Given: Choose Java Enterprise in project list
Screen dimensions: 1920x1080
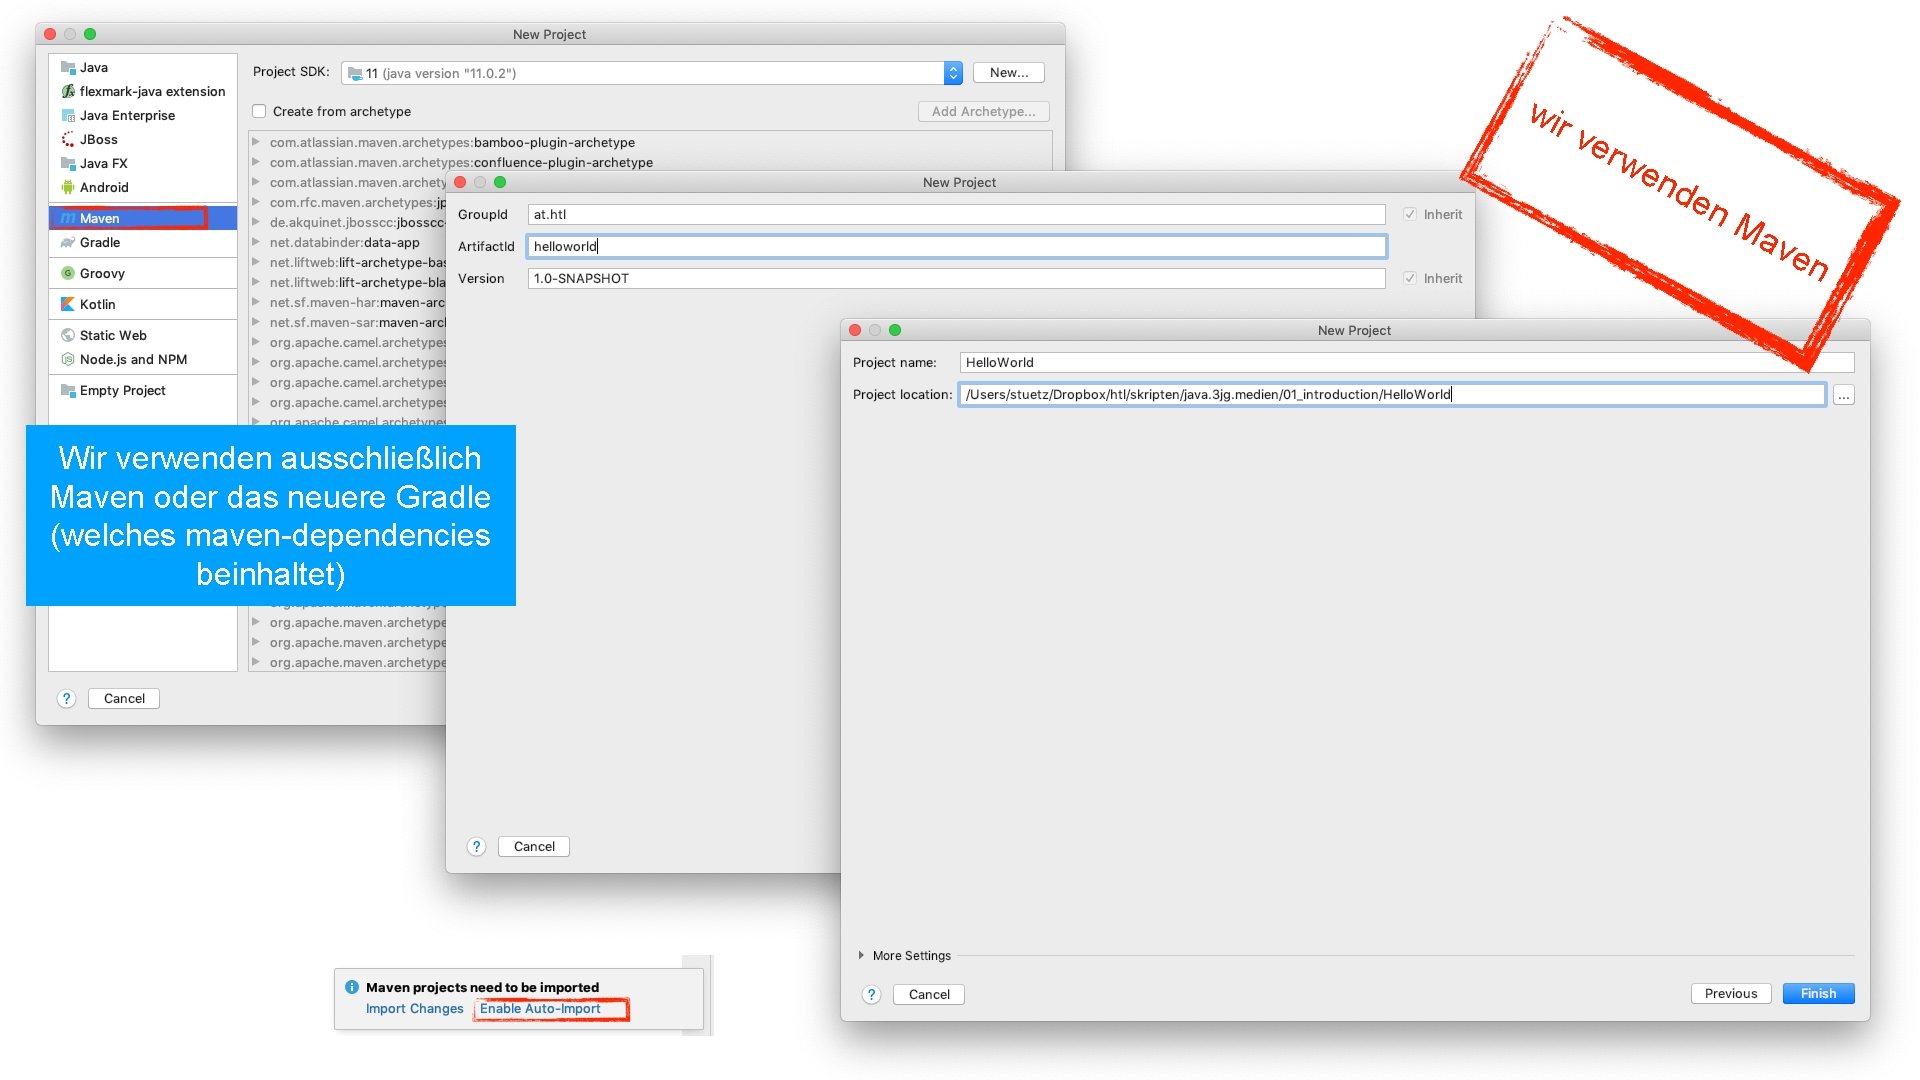Looking at the screenshot, I should 143,115.
